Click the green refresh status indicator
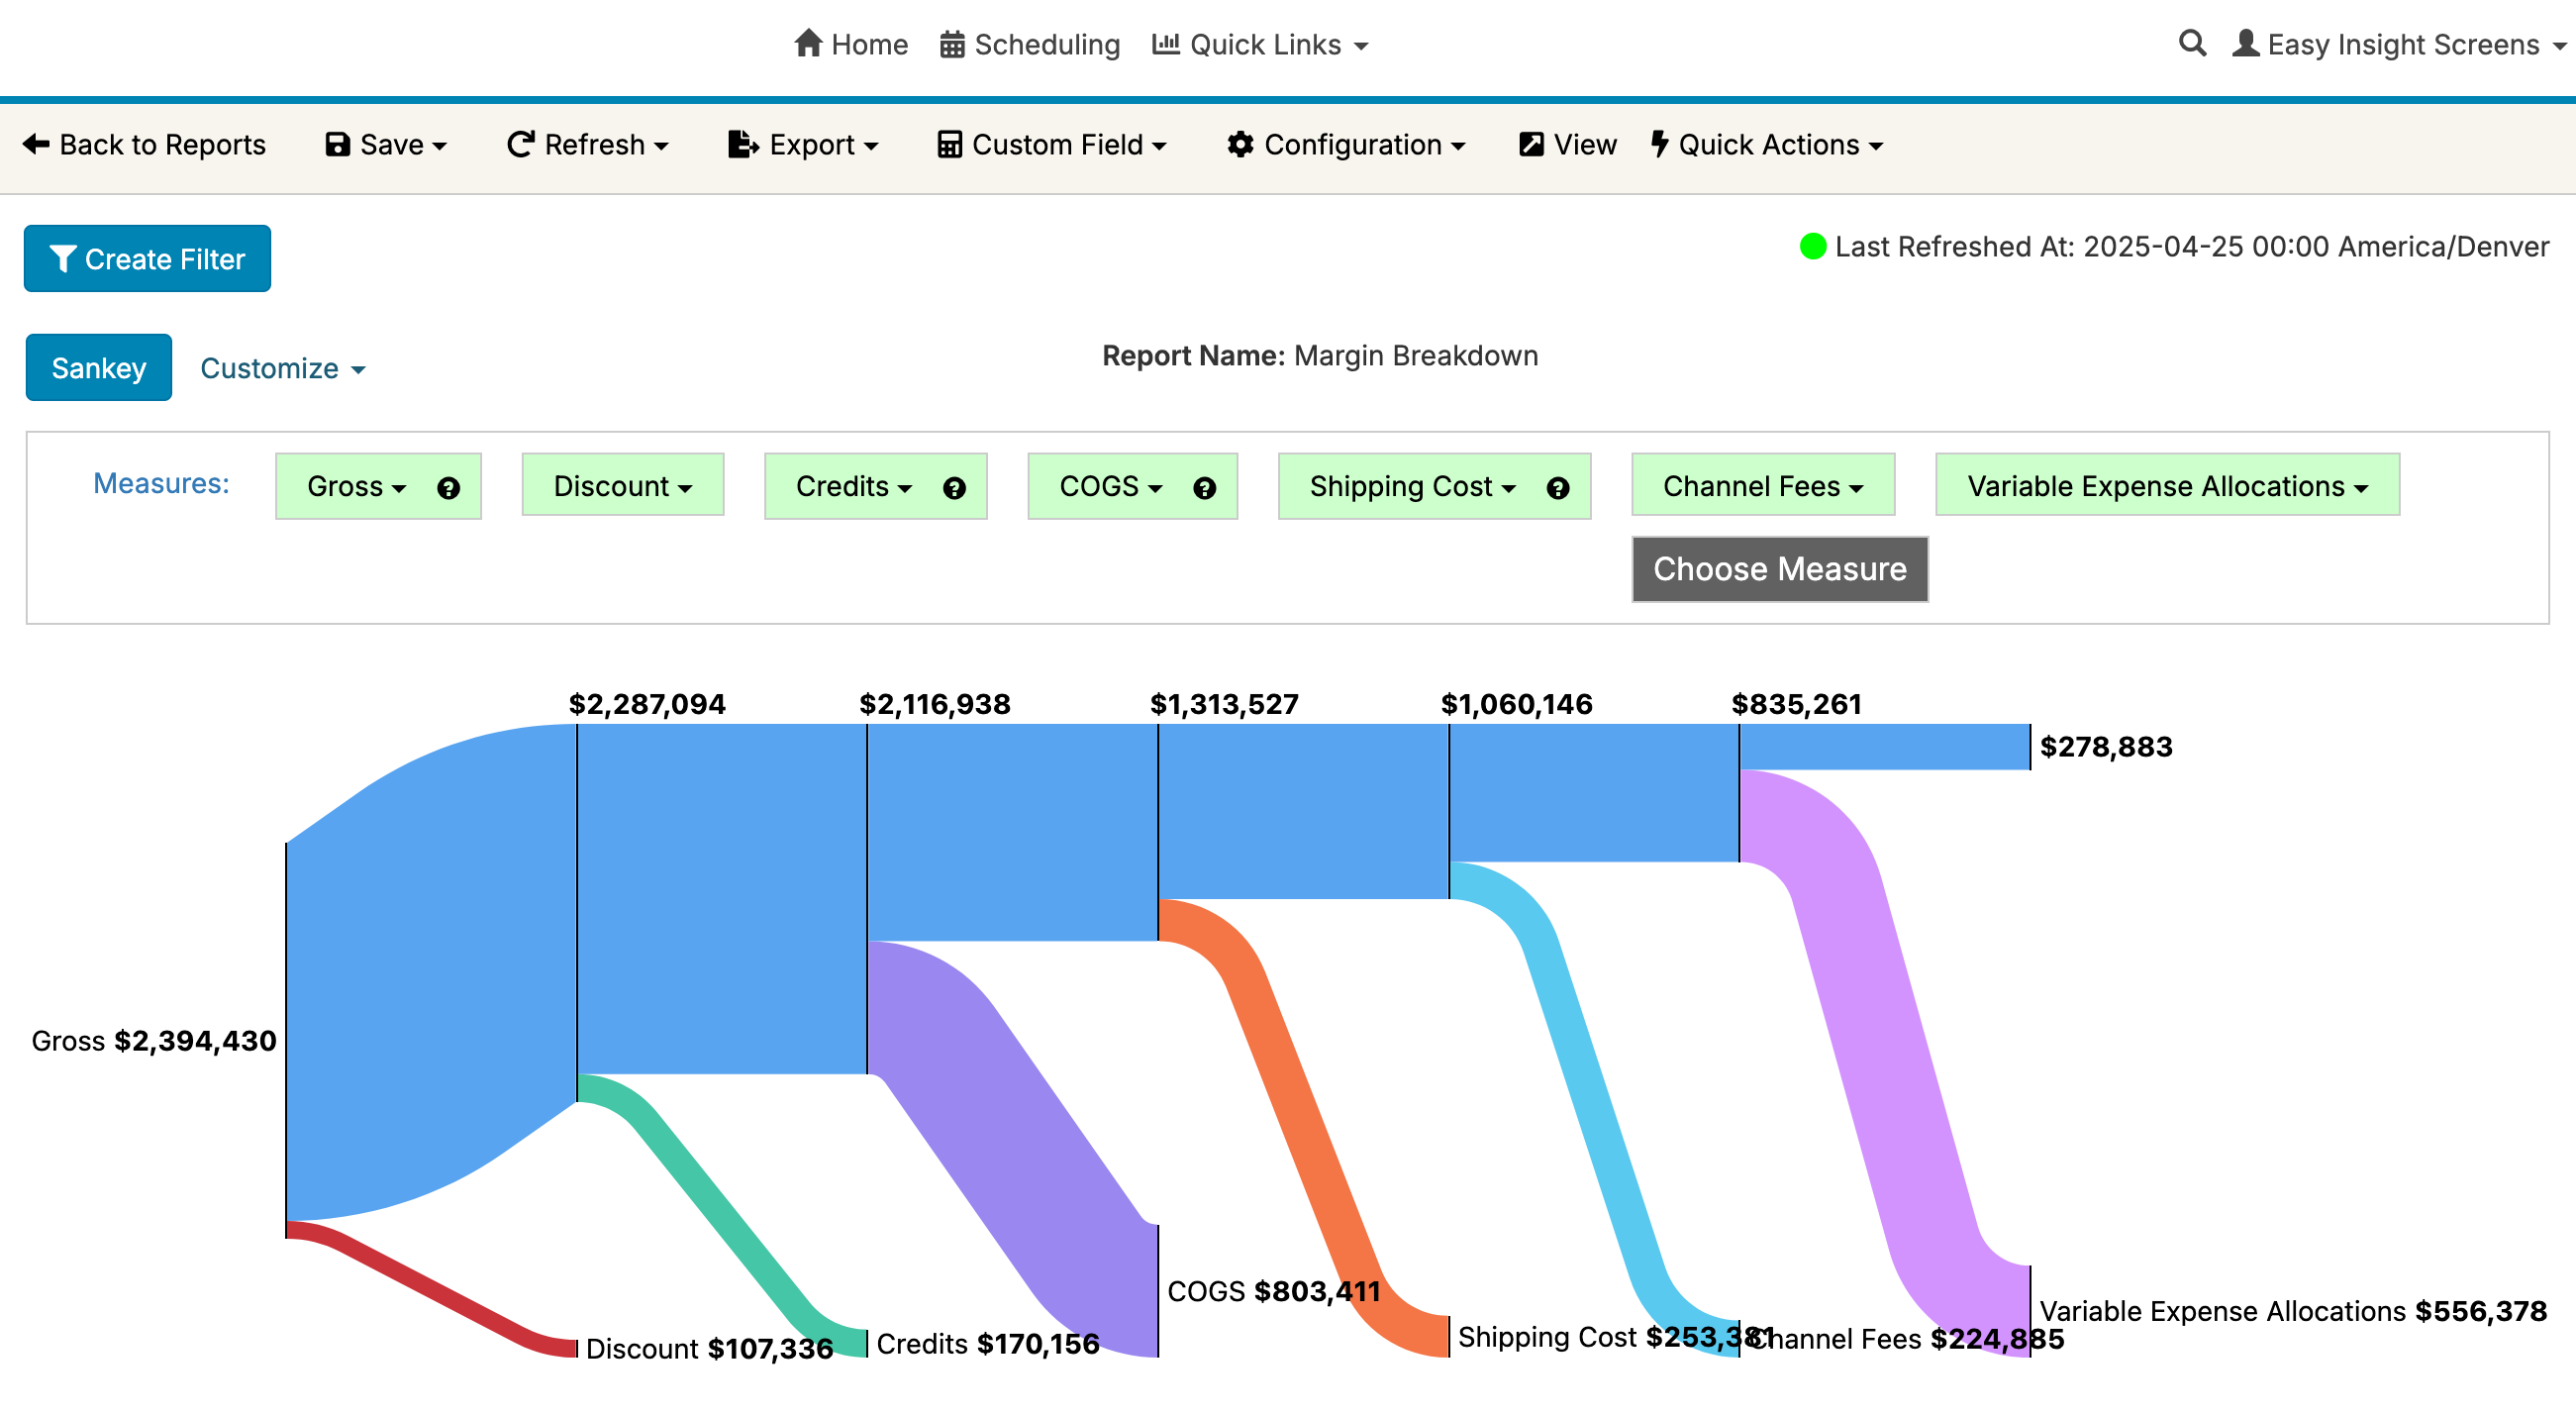The height and width of the screenshot is (1416, 2576). coord(1812,246)
